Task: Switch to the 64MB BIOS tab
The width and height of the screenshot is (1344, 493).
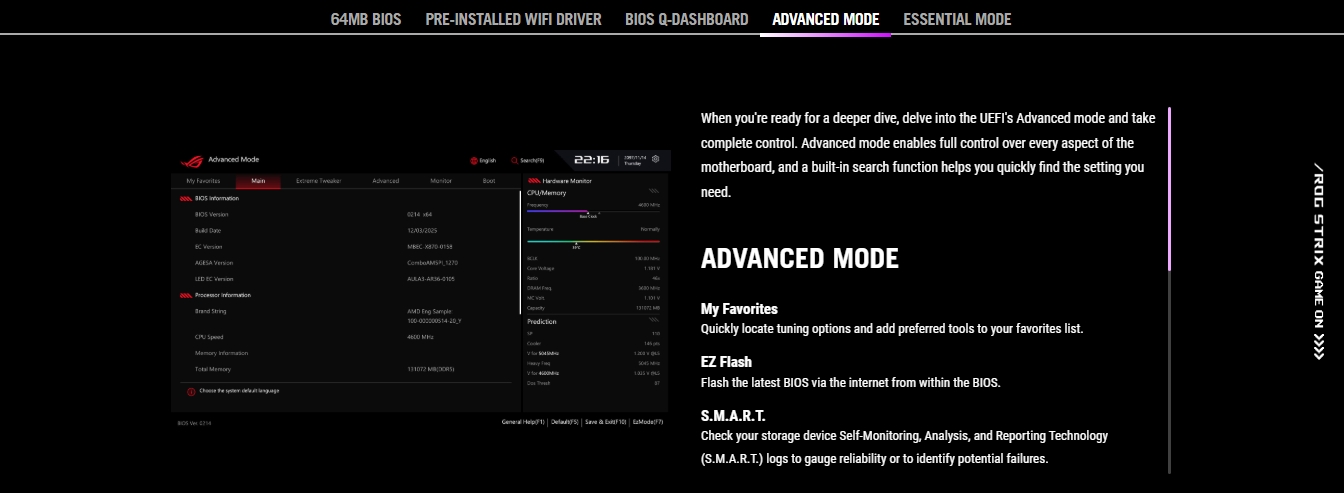Action: pyautogui.click(x=366, y=19)
